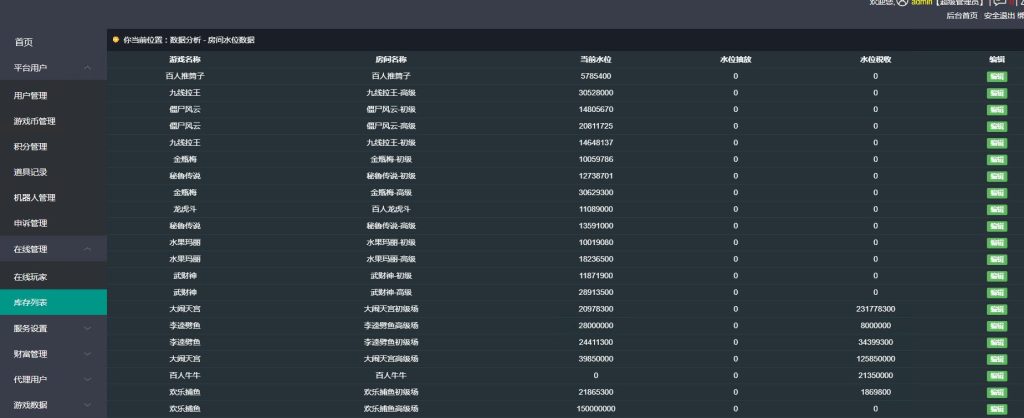The width and height of the screenshot is (1024, 418).
Task: Click the yellow location marker icon
Action: (x=116, y=40)
